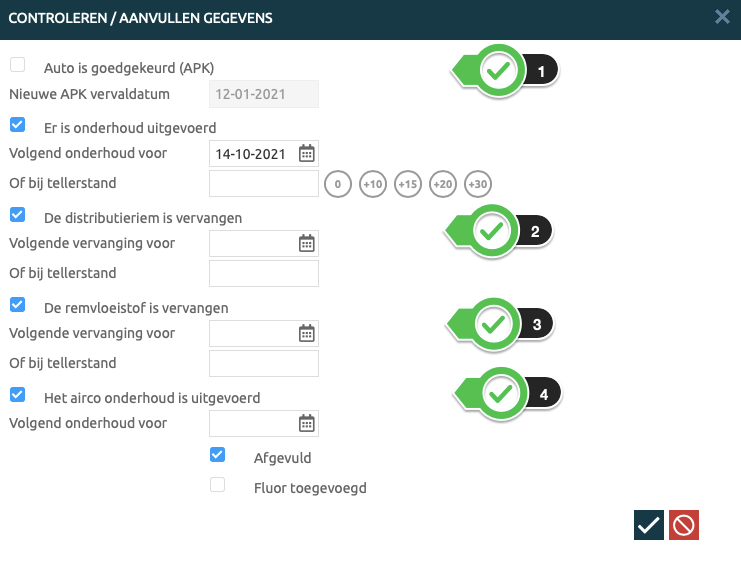Open calendar for distributieriem replacement date
The image size is (741, 569).
pos(307,244)
